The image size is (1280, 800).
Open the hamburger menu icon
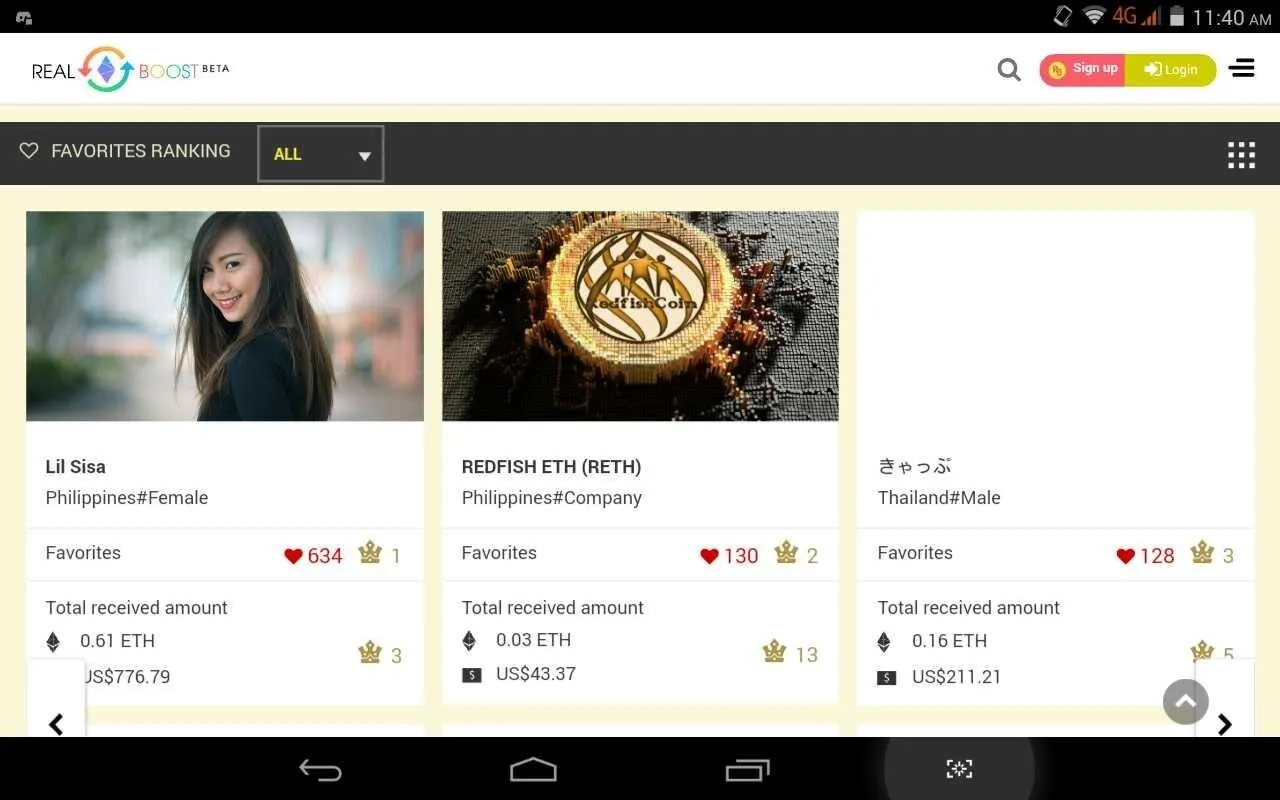tap(1242, 68)
